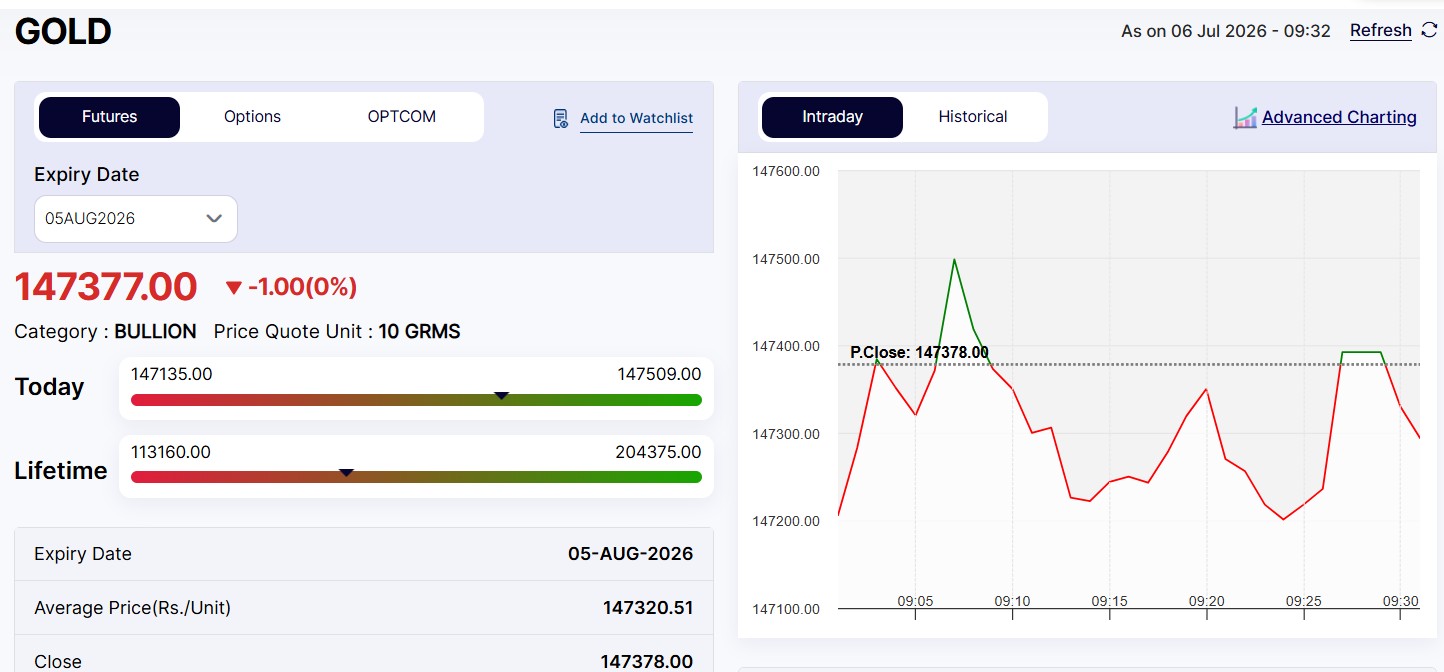Click the As on 06 Jul 2026 timestamp
The image size is (1444, 672).
click(x=1226, y=31)
